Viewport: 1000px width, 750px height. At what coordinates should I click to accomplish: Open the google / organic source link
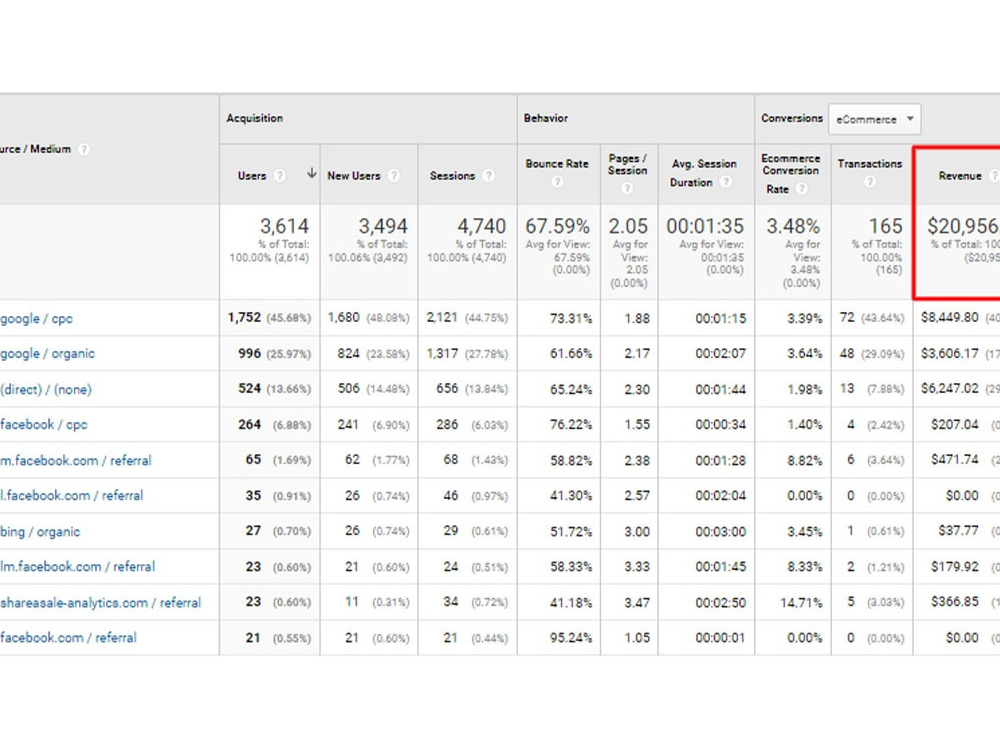pos(47,353)
